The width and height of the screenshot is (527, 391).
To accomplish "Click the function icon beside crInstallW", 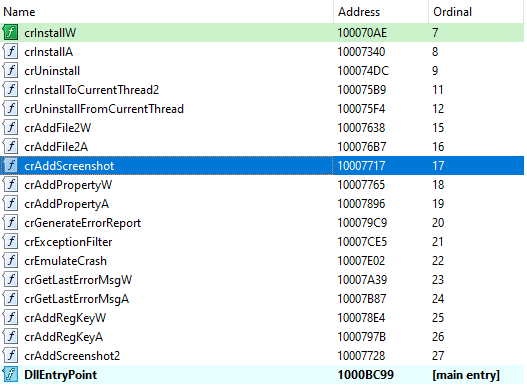I will tap(10, 33).
